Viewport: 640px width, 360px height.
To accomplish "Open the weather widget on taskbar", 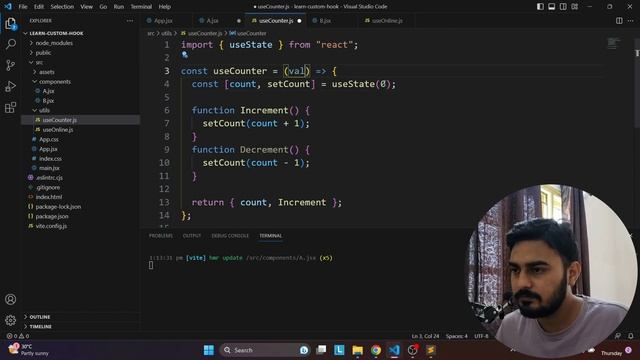I will click(x=29, y=350).
